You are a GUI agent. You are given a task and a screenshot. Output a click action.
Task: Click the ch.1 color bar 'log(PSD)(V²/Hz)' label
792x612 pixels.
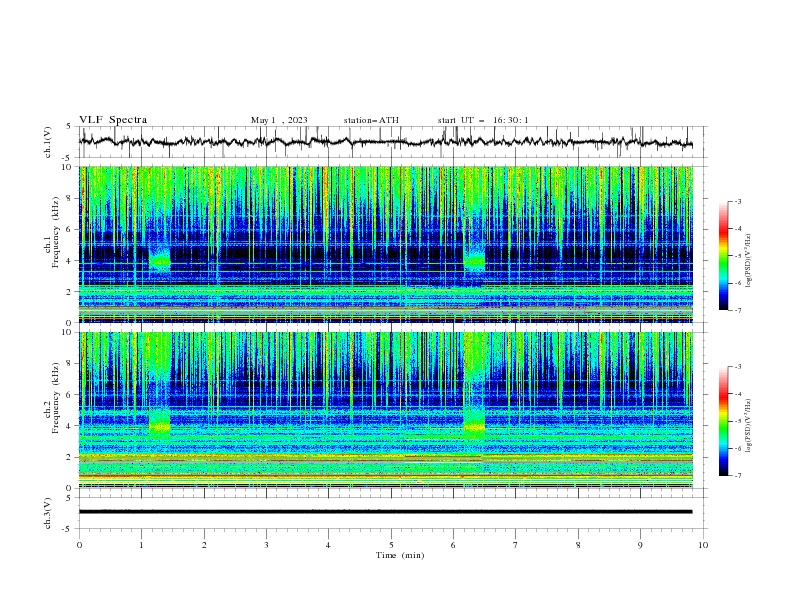pyautogui.click(x=748, y=261)
